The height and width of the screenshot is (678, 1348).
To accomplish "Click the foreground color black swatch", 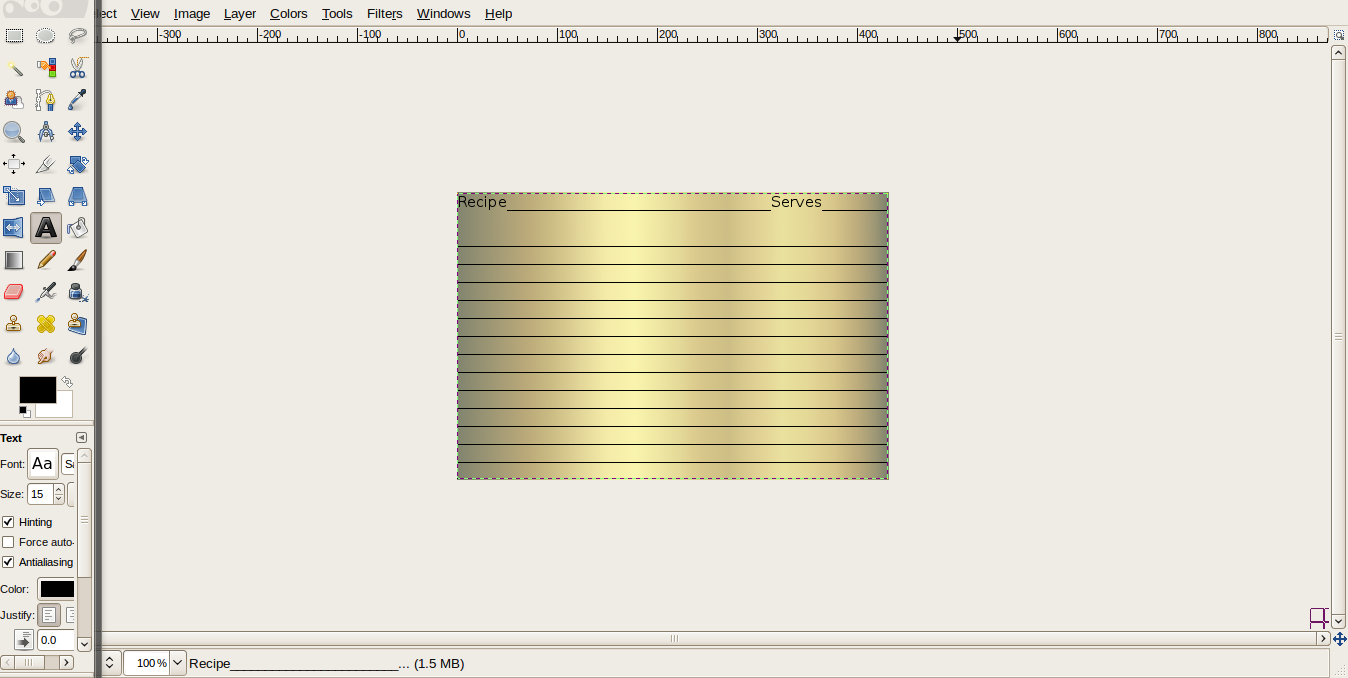I will (37, 389).
